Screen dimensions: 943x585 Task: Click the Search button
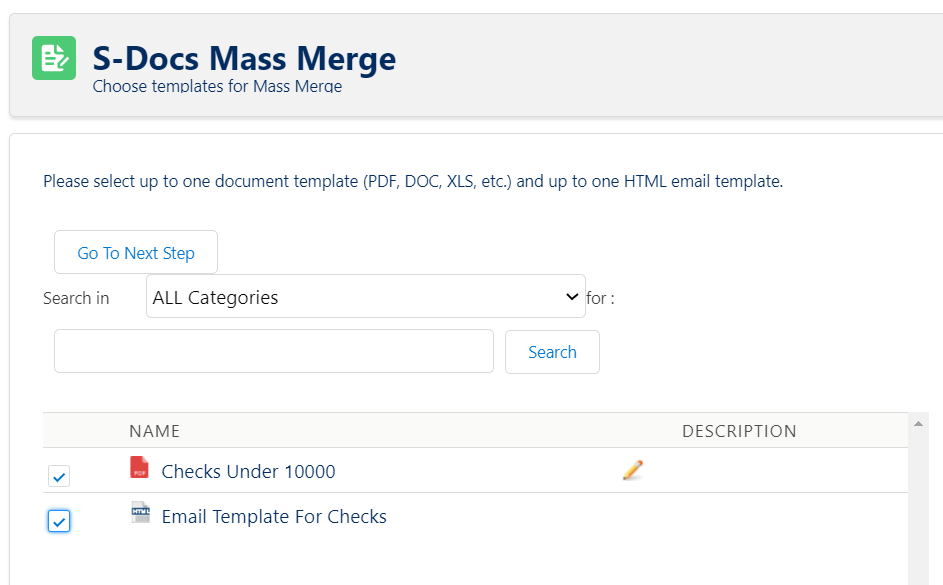pos(552,352)
